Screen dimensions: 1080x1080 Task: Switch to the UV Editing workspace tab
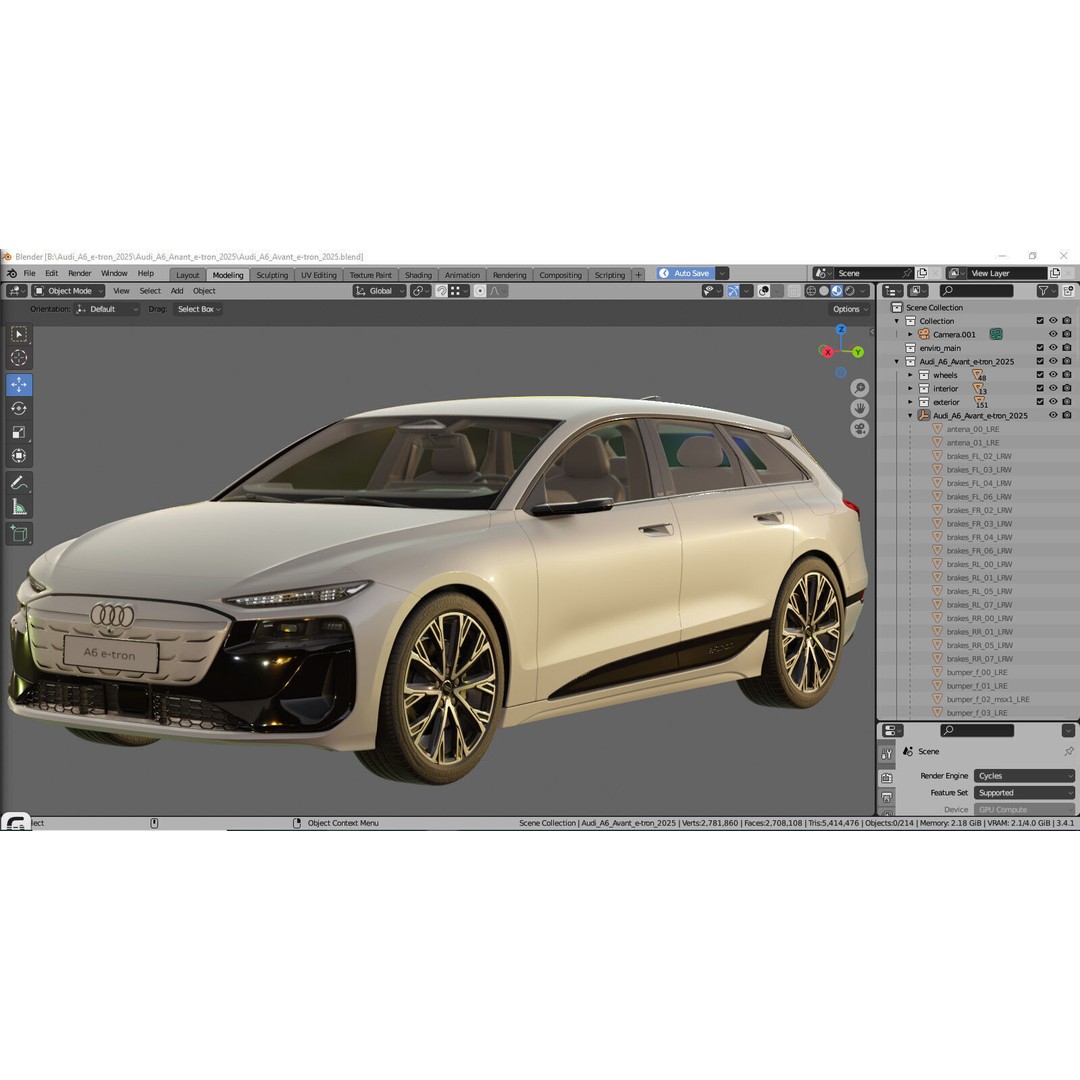point(319,275)
